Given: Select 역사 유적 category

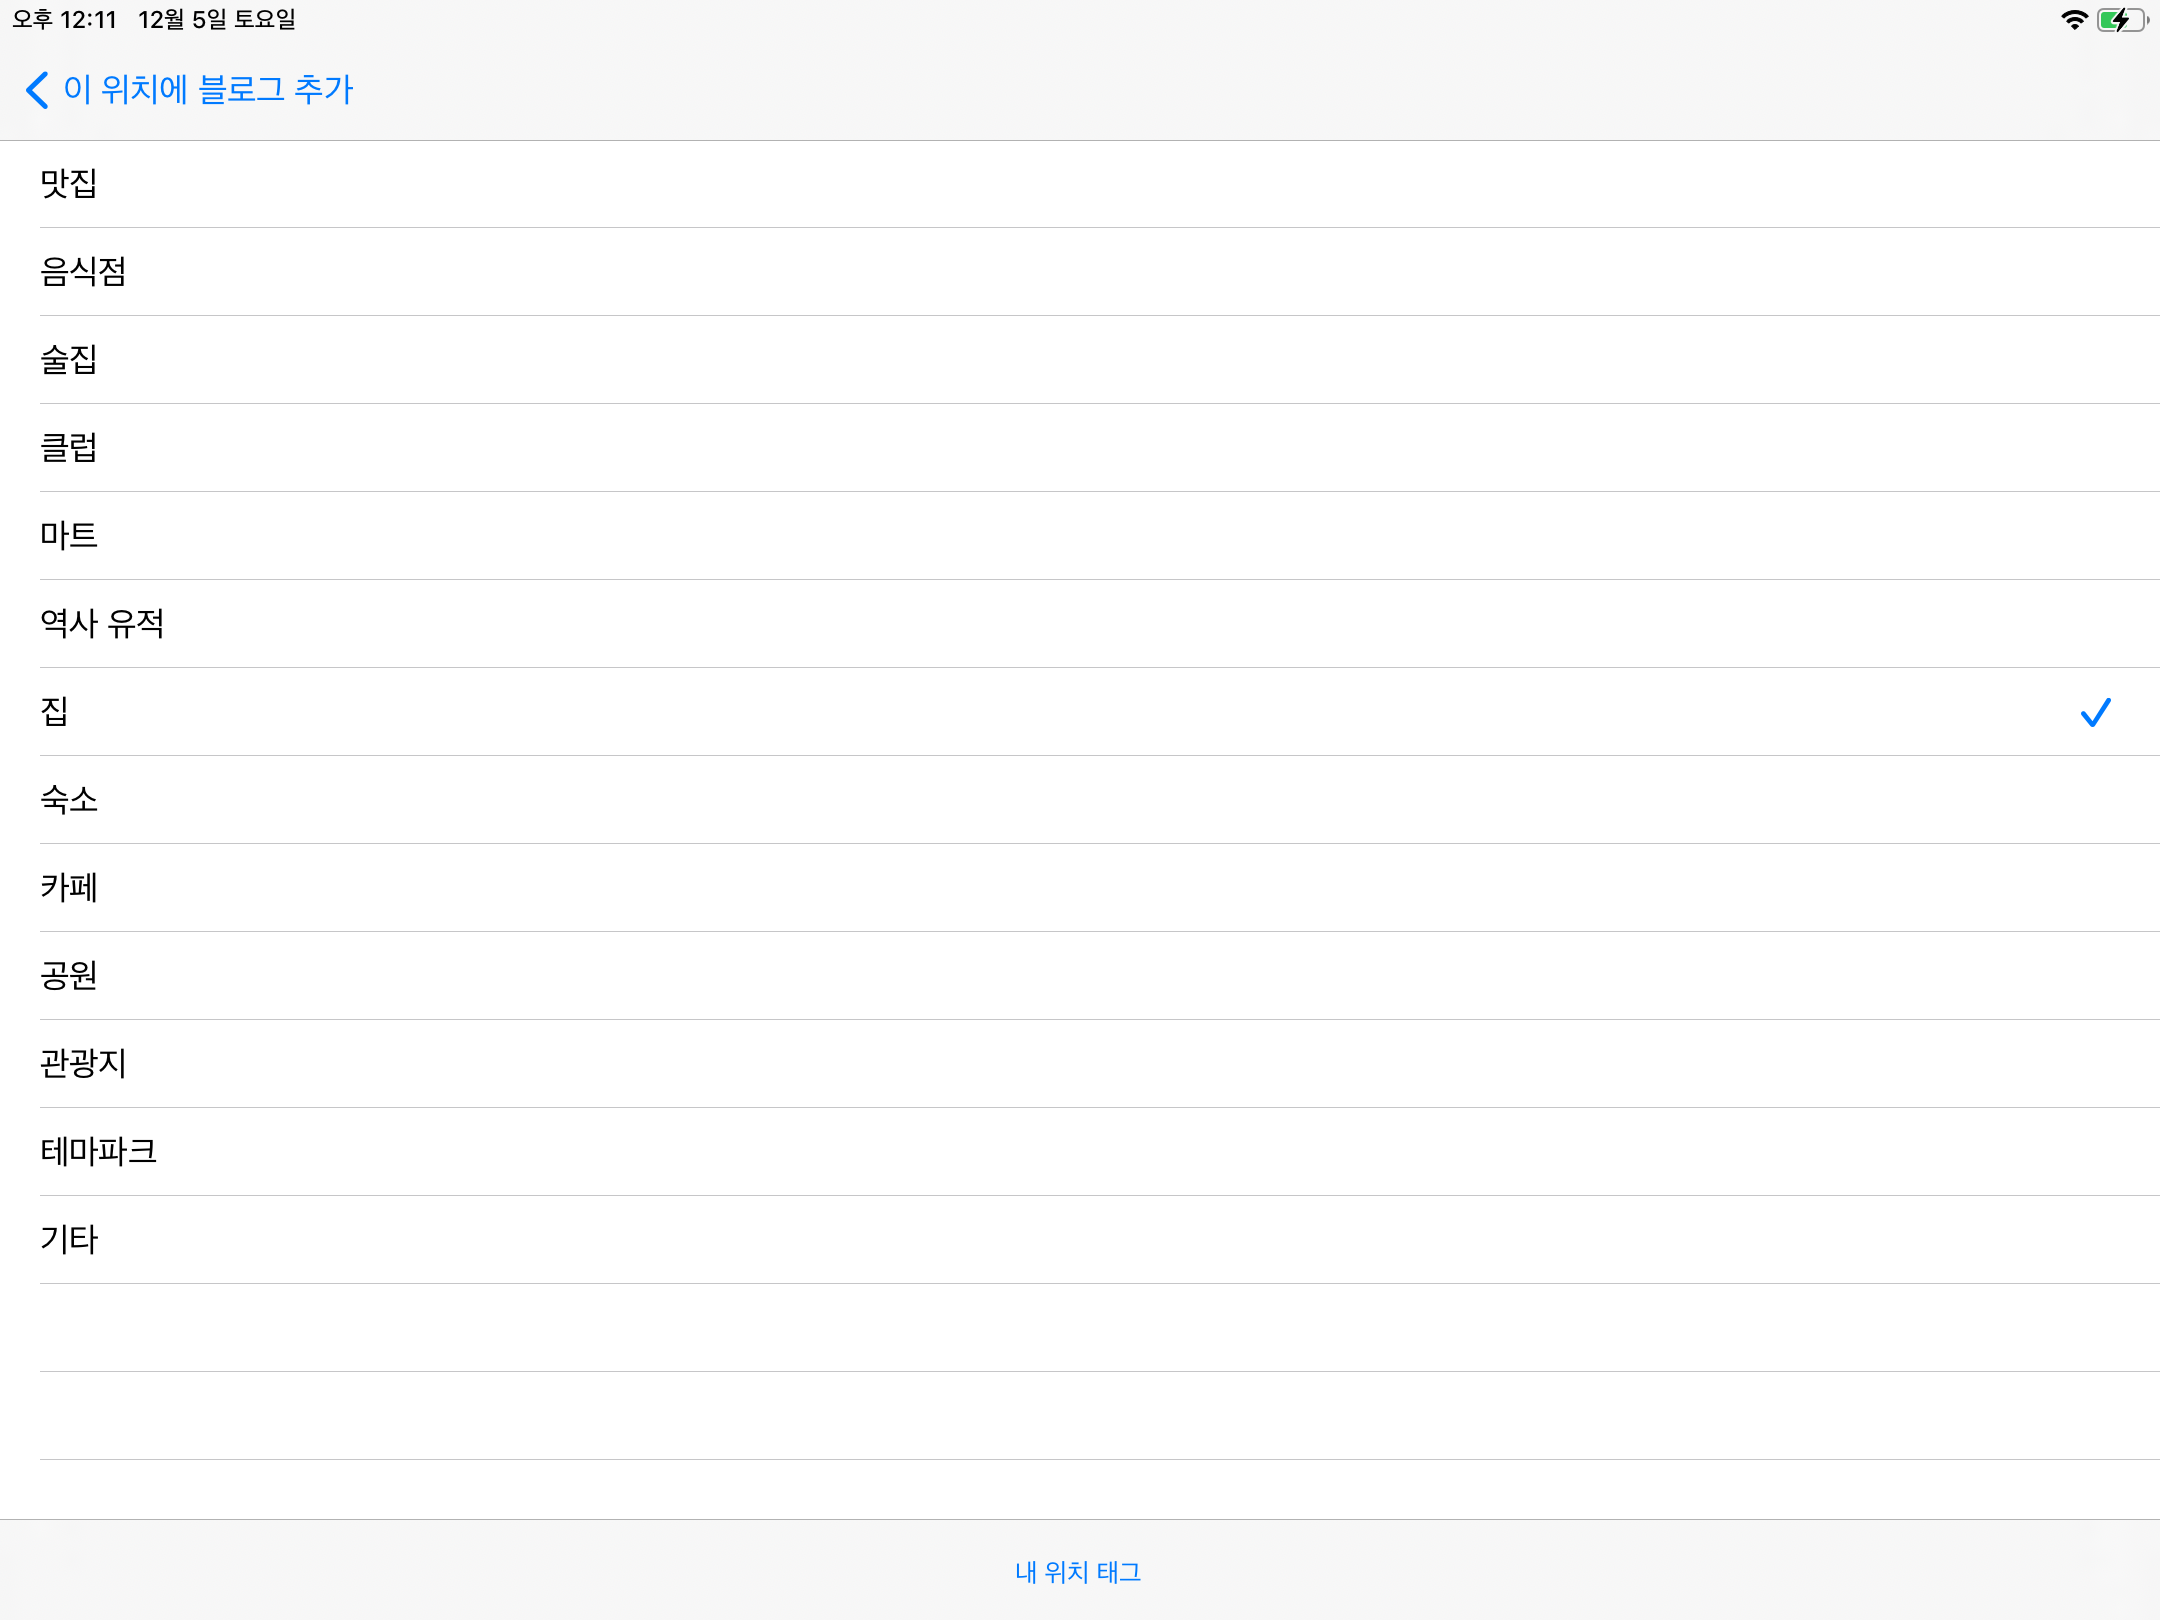Looking at the screenshot, I should pos(102,624).
